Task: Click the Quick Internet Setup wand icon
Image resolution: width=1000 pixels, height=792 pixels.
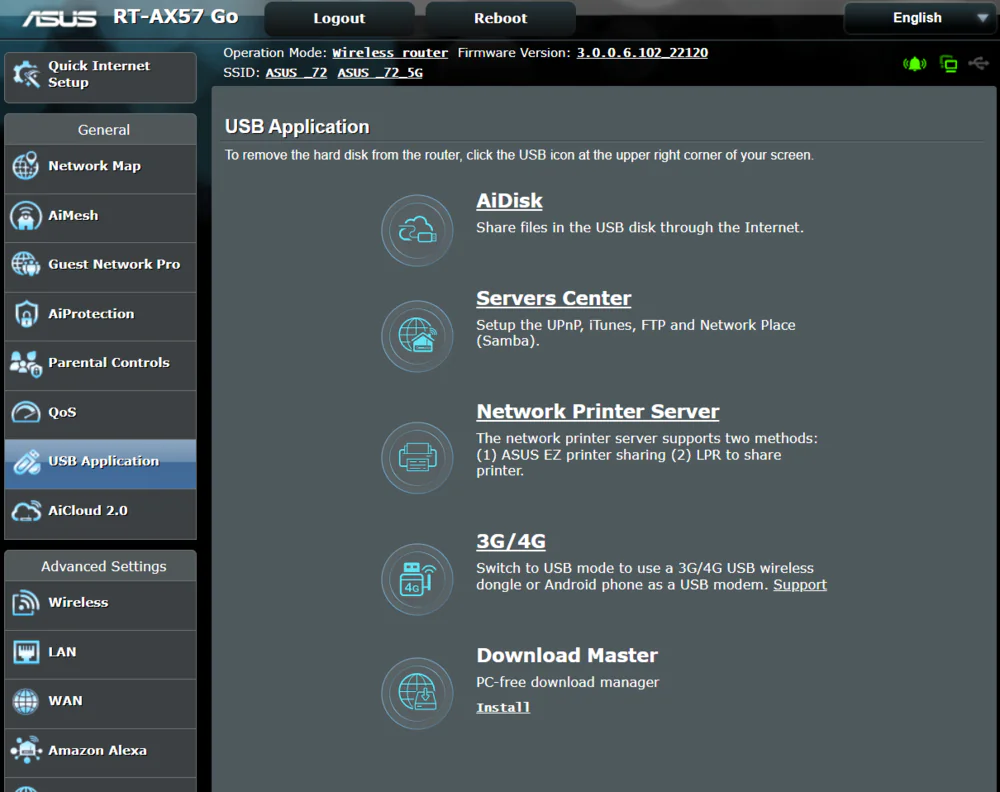Action: click(x=26, y=75)
